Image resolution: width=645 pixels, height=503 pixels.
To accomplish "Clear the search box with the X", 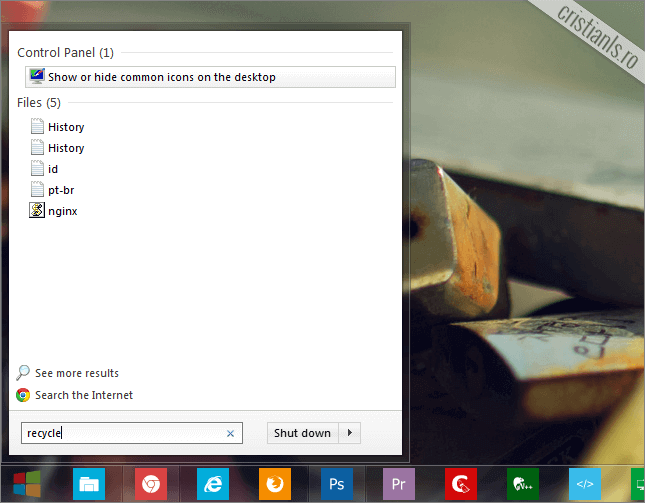I will [230, 434].
